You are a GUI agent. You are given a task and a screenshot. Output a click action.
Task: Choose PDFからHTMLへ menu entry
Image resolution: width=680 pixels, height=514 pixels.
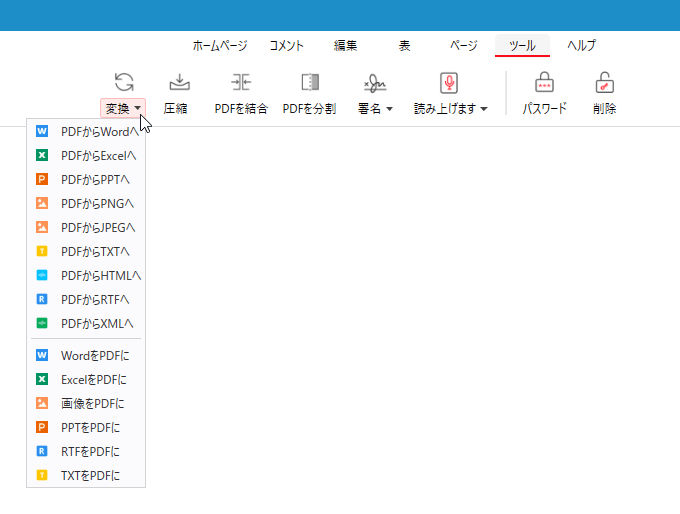[x=86, y=275]
